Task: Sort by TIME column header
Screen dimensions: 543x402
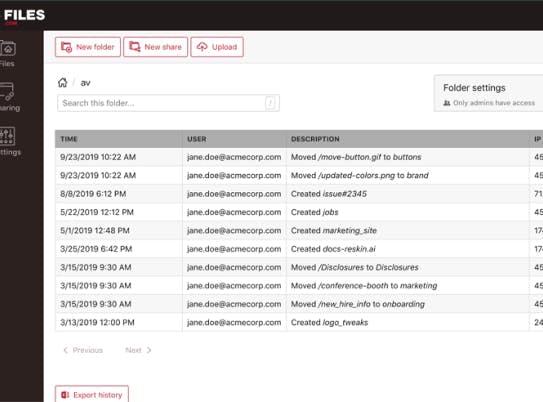Action: [69, 139]
